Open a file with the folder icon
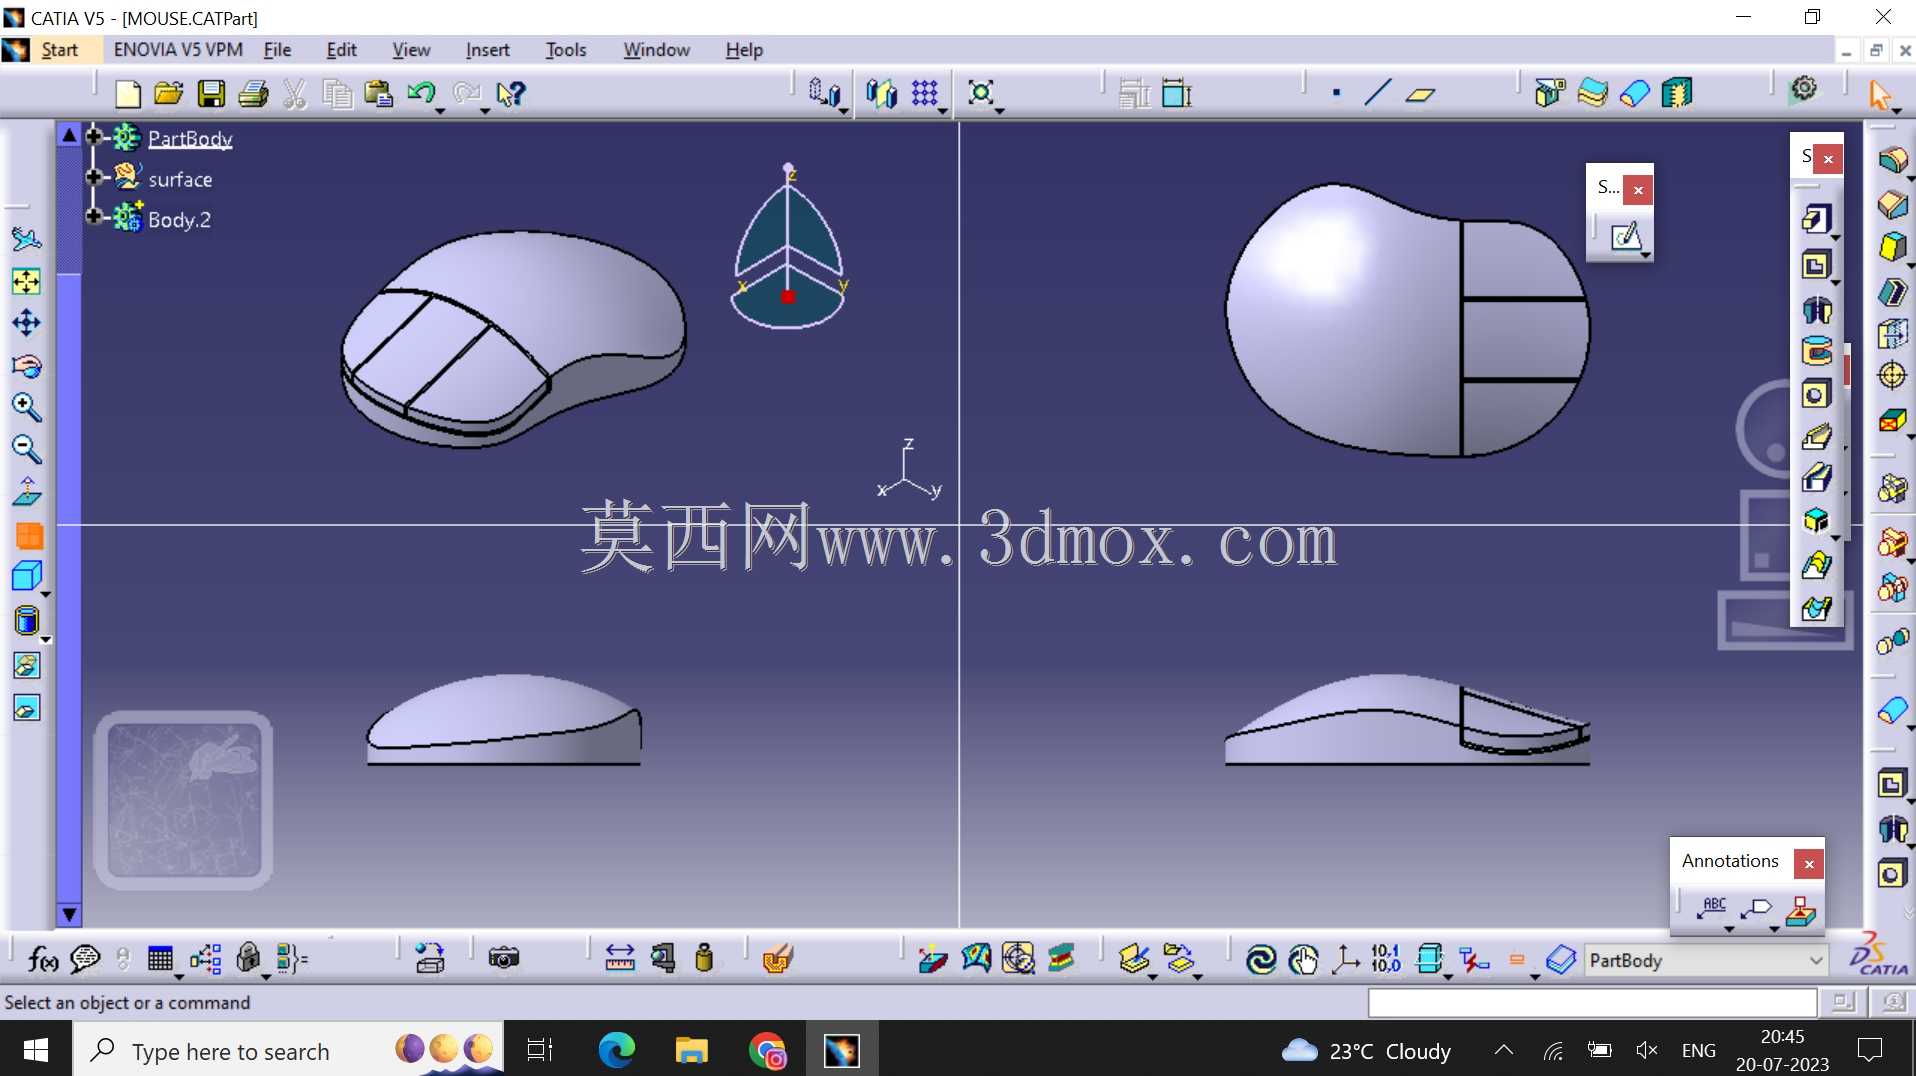 click(169, 94)
